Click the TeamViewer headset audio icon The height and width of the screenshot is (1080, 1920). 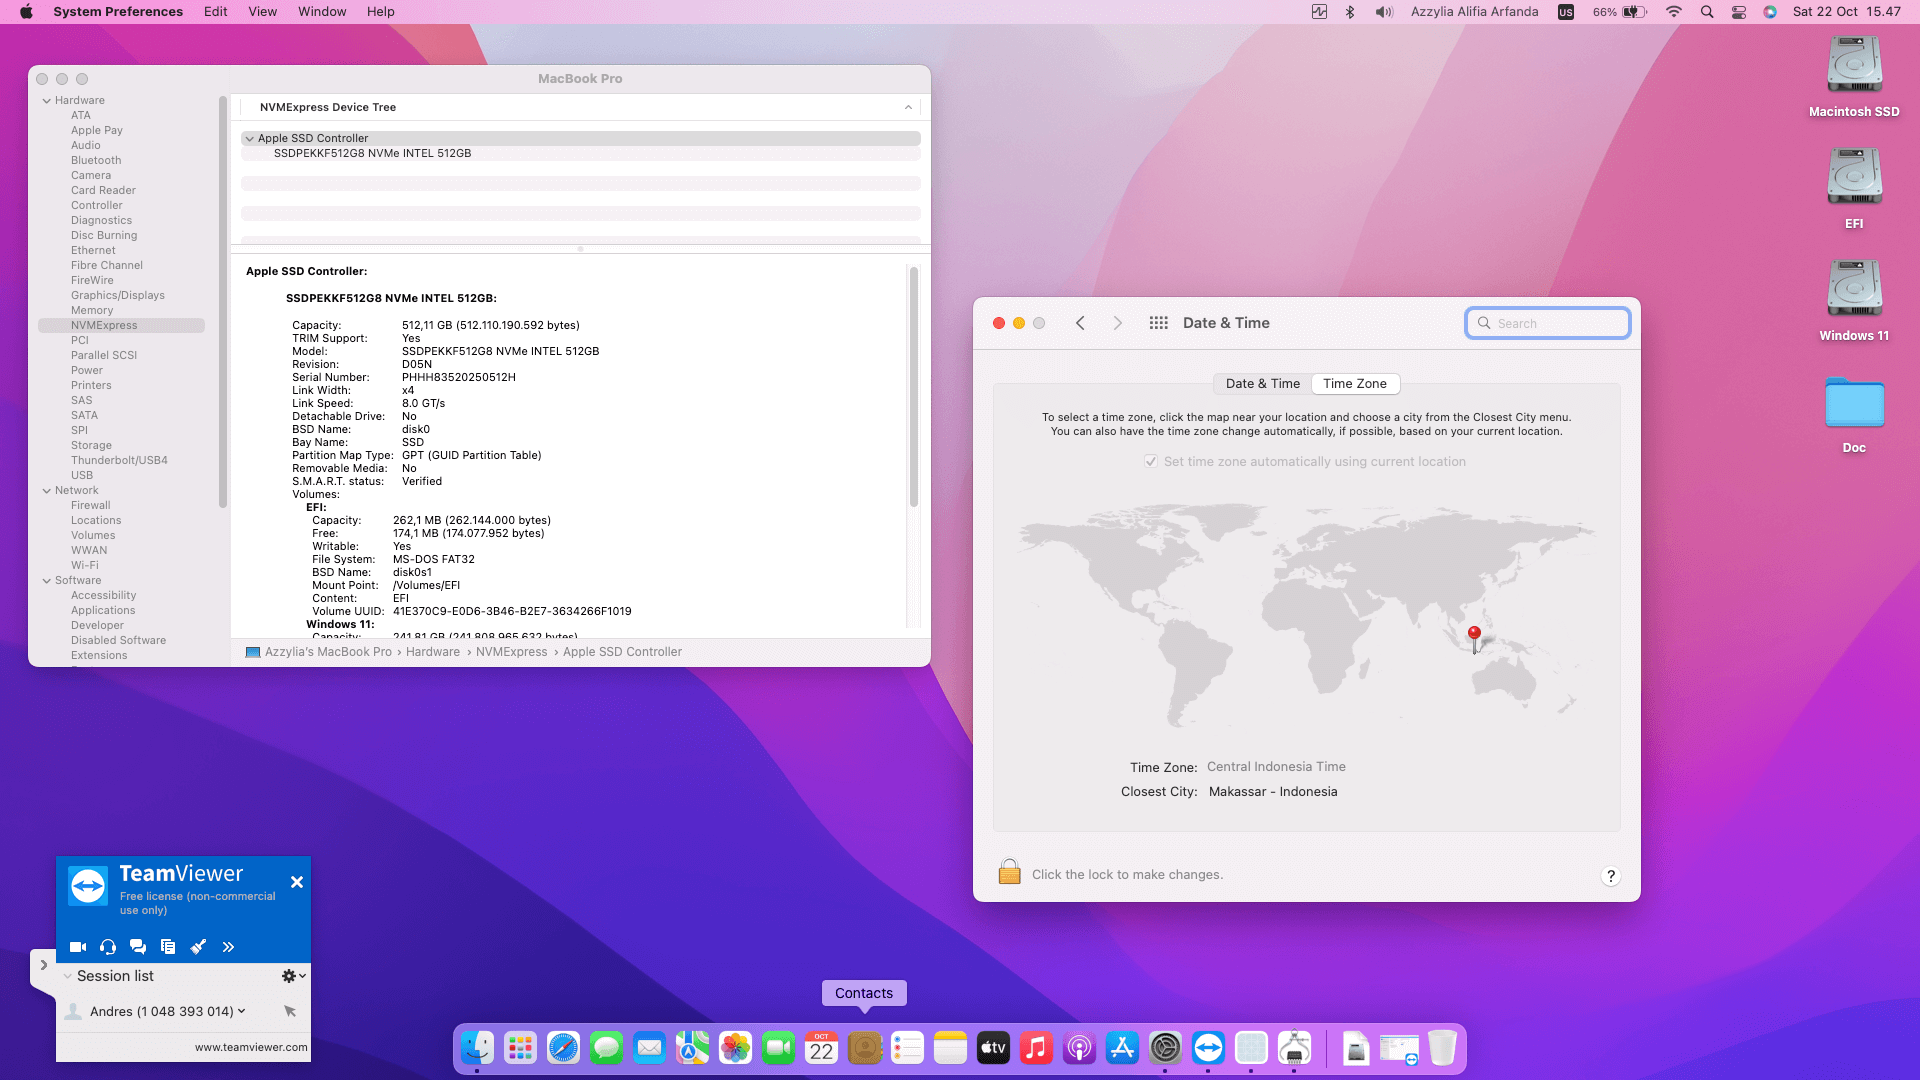[x=108, y=947]
